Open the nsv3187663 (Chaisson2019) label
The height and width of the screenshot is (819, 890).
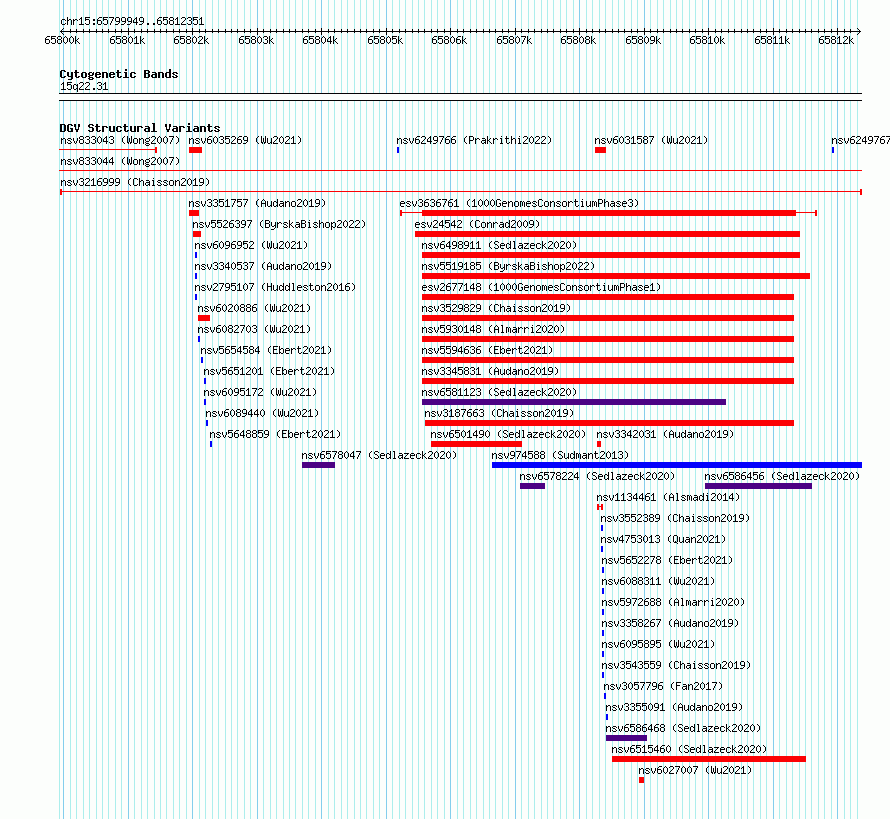pos(499,413)
